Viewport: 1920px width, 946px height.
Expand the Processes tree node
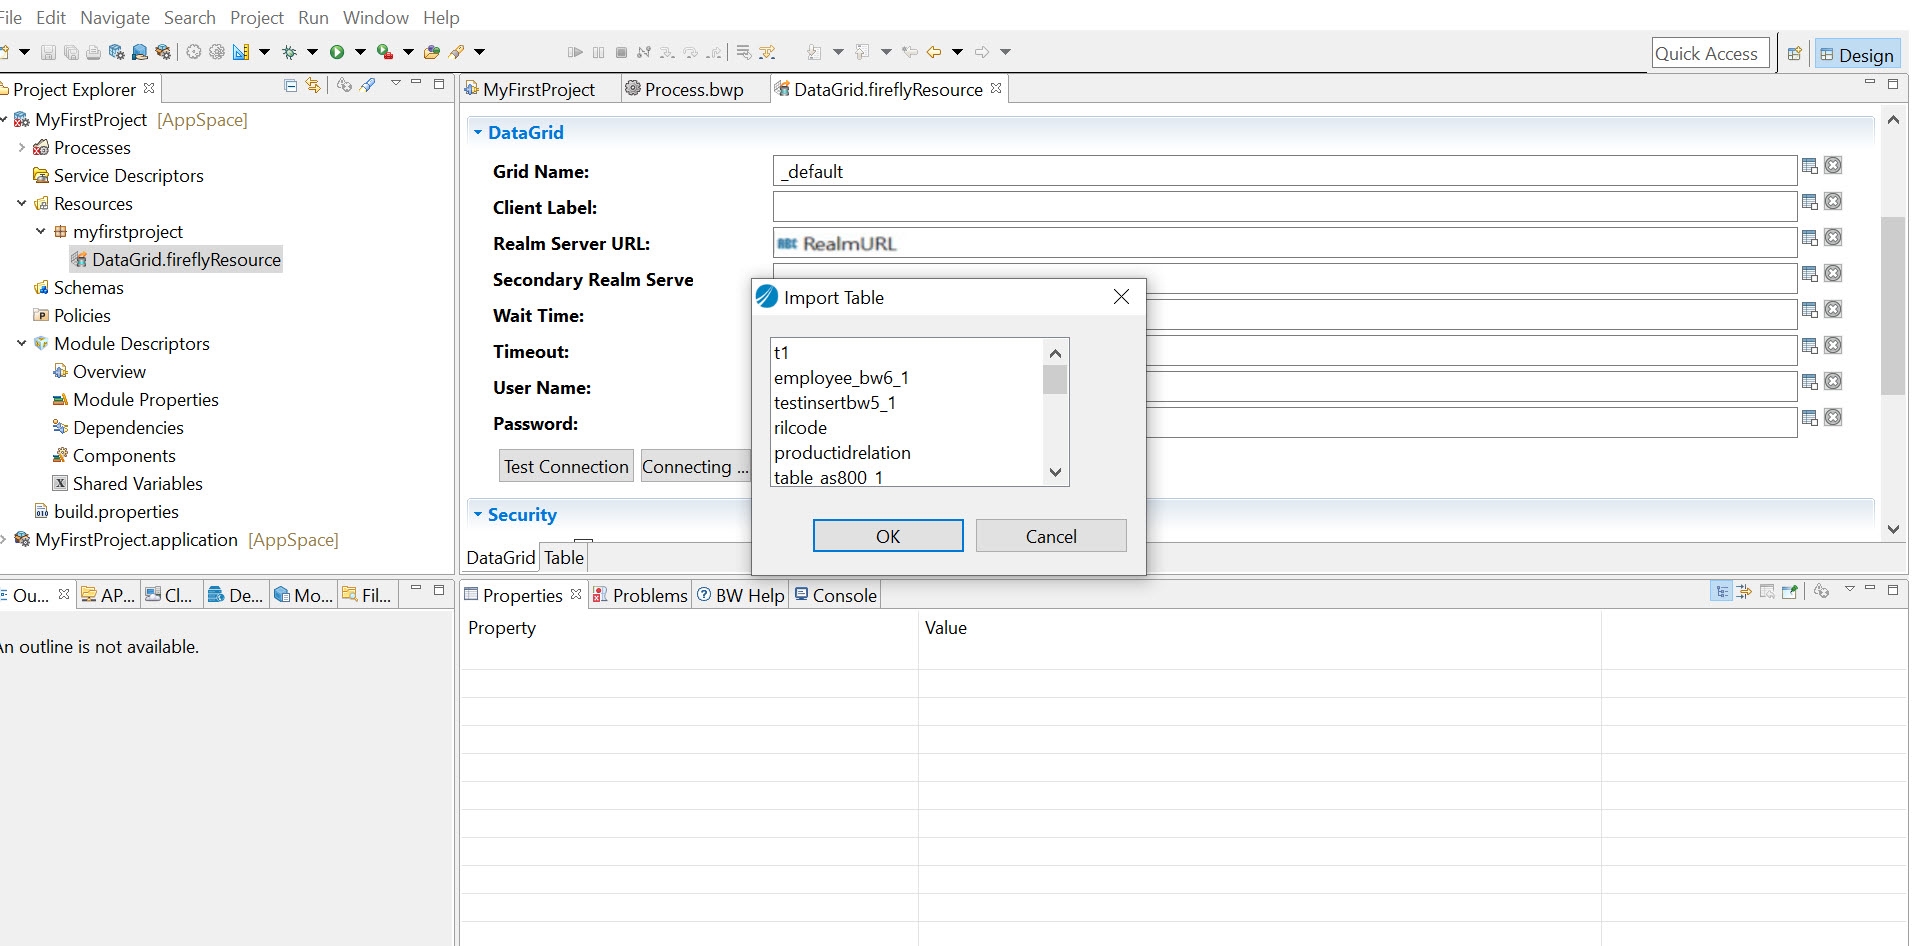pos(21,148)
